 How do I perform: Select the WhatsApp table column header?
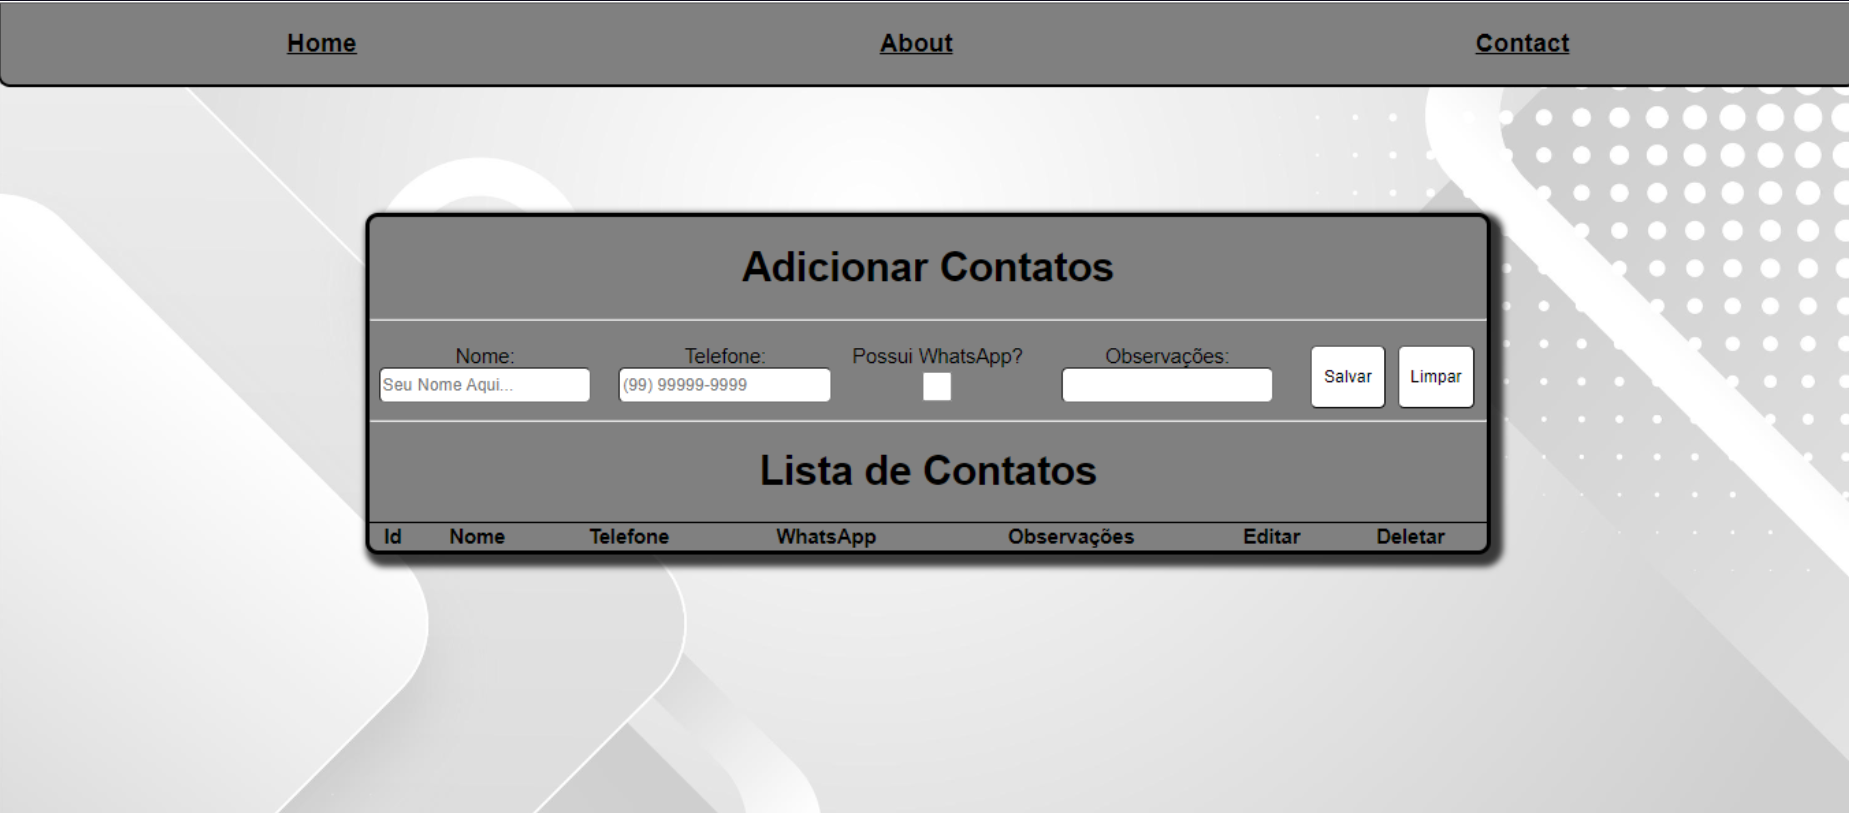826,537
